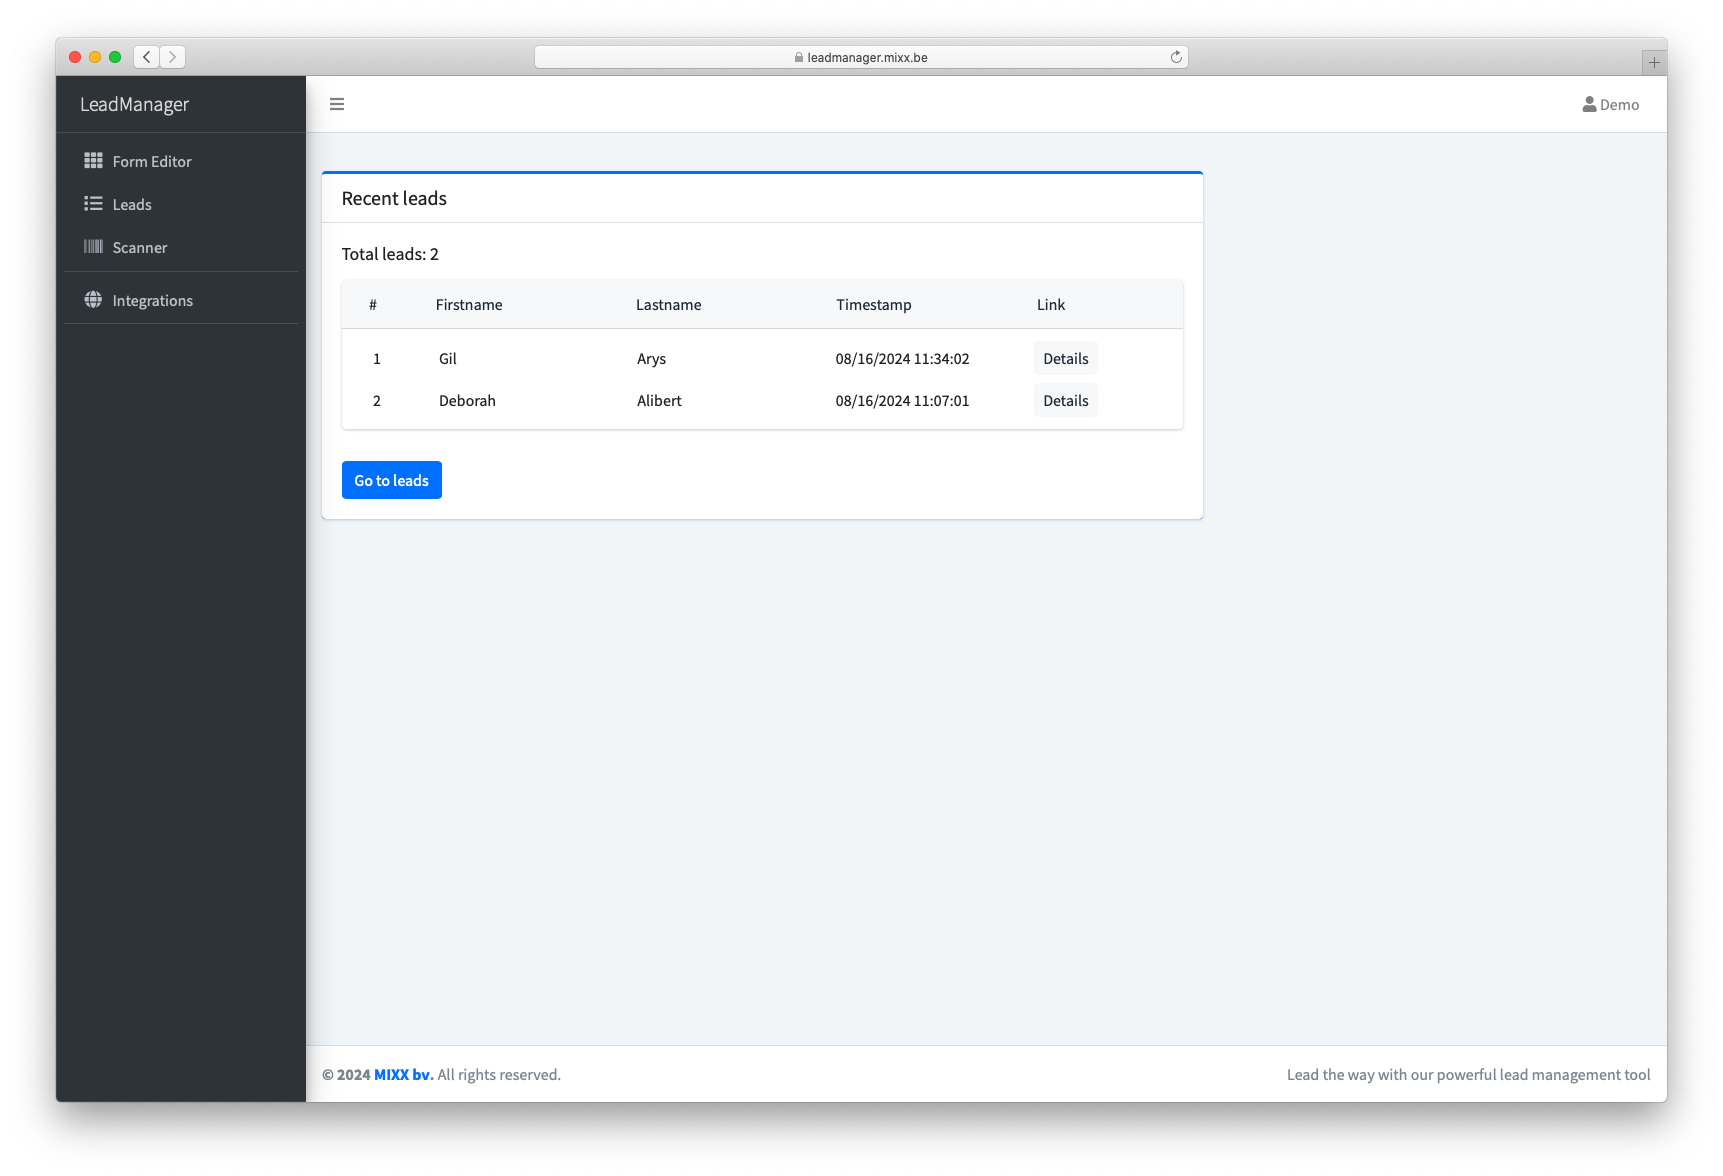Open Details for Gil Arys
The height and width of the screenshot is (1176, 1723).
tap(1066, 359)
